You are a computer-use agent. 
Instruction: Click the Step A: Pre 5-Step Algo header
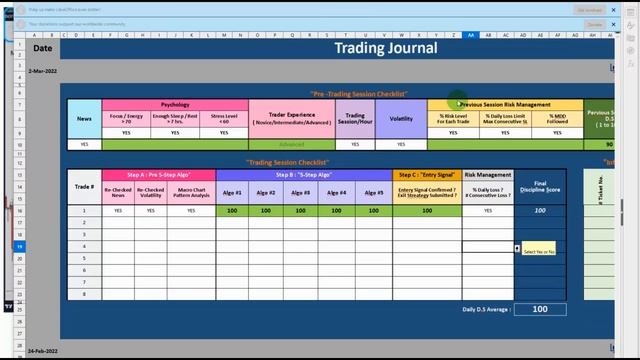(159, 175)
